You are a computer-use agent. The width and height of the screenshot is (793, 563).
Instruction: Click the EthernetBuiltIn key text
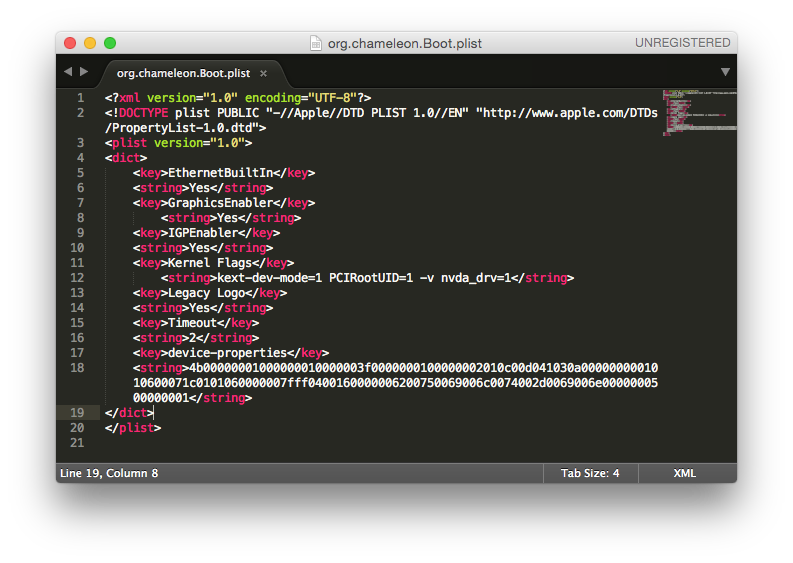click(x=221, y=173)
